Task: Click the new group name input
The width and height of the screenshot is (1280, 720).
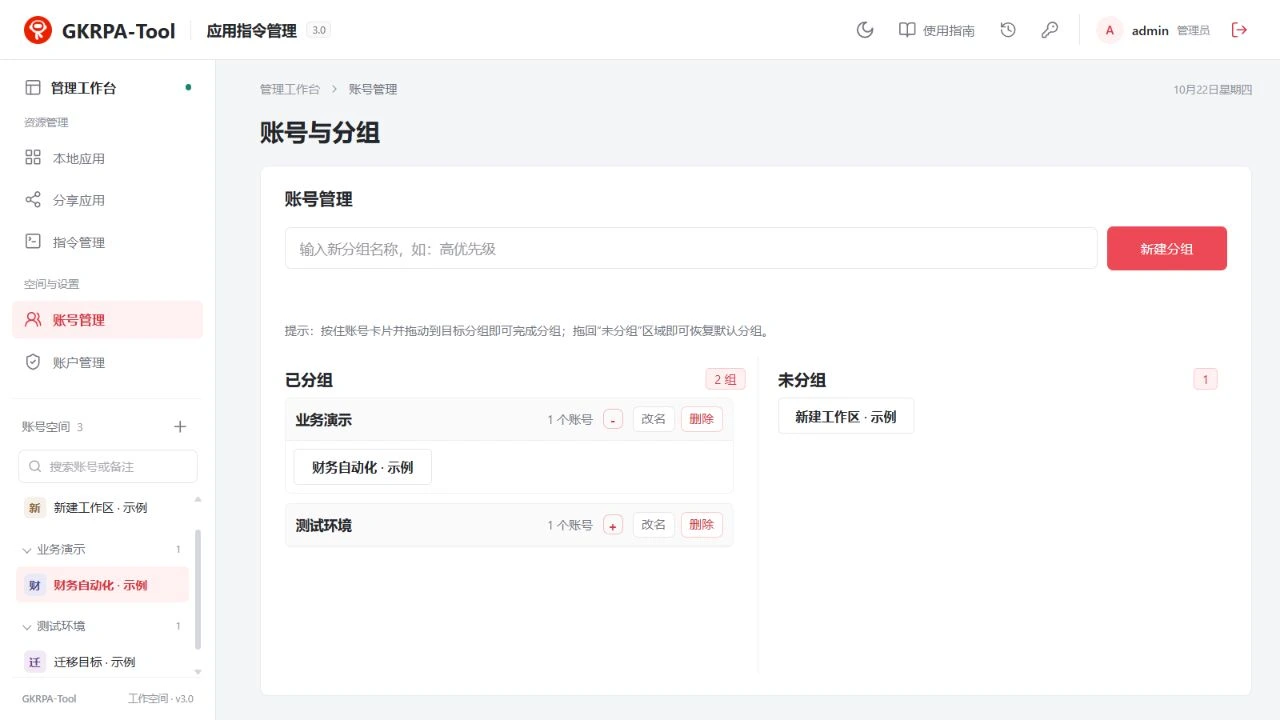Action: [691, 248]
